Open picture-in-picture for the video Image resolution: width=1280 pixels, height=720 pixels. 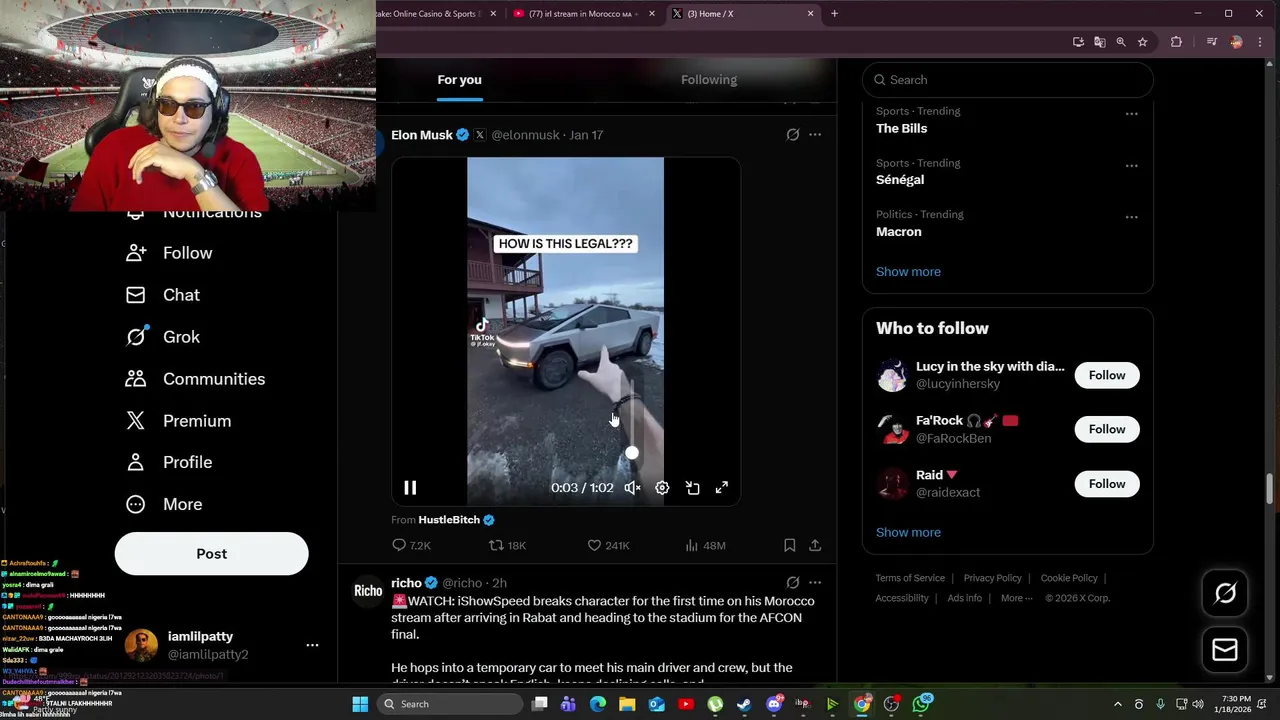coord(692,488)
